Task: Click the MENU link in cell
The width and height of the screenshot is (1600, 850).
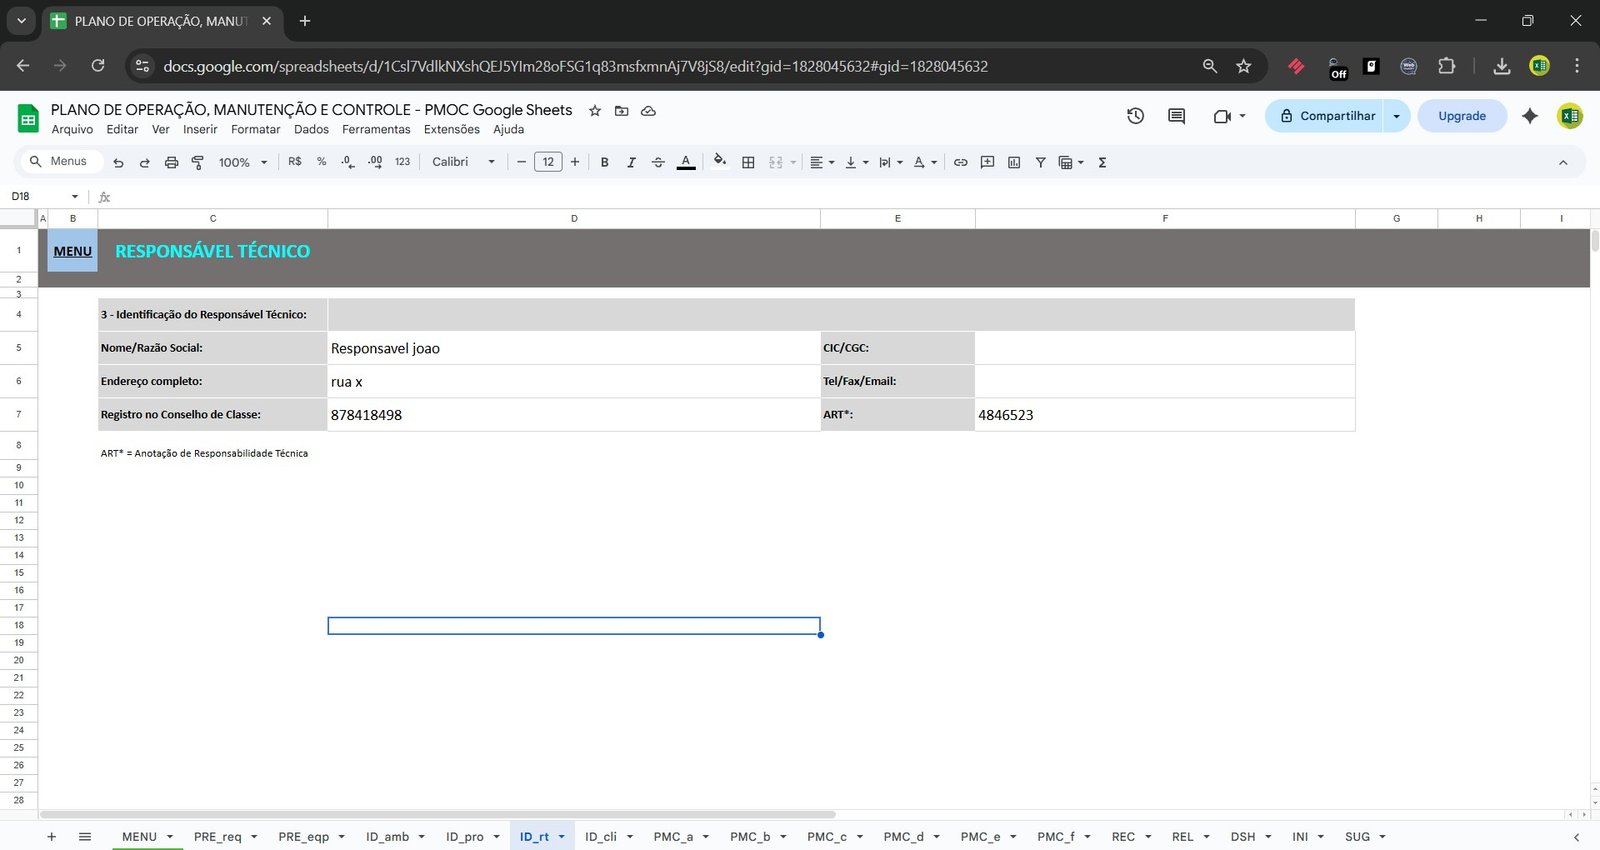Action: [73, 251]
